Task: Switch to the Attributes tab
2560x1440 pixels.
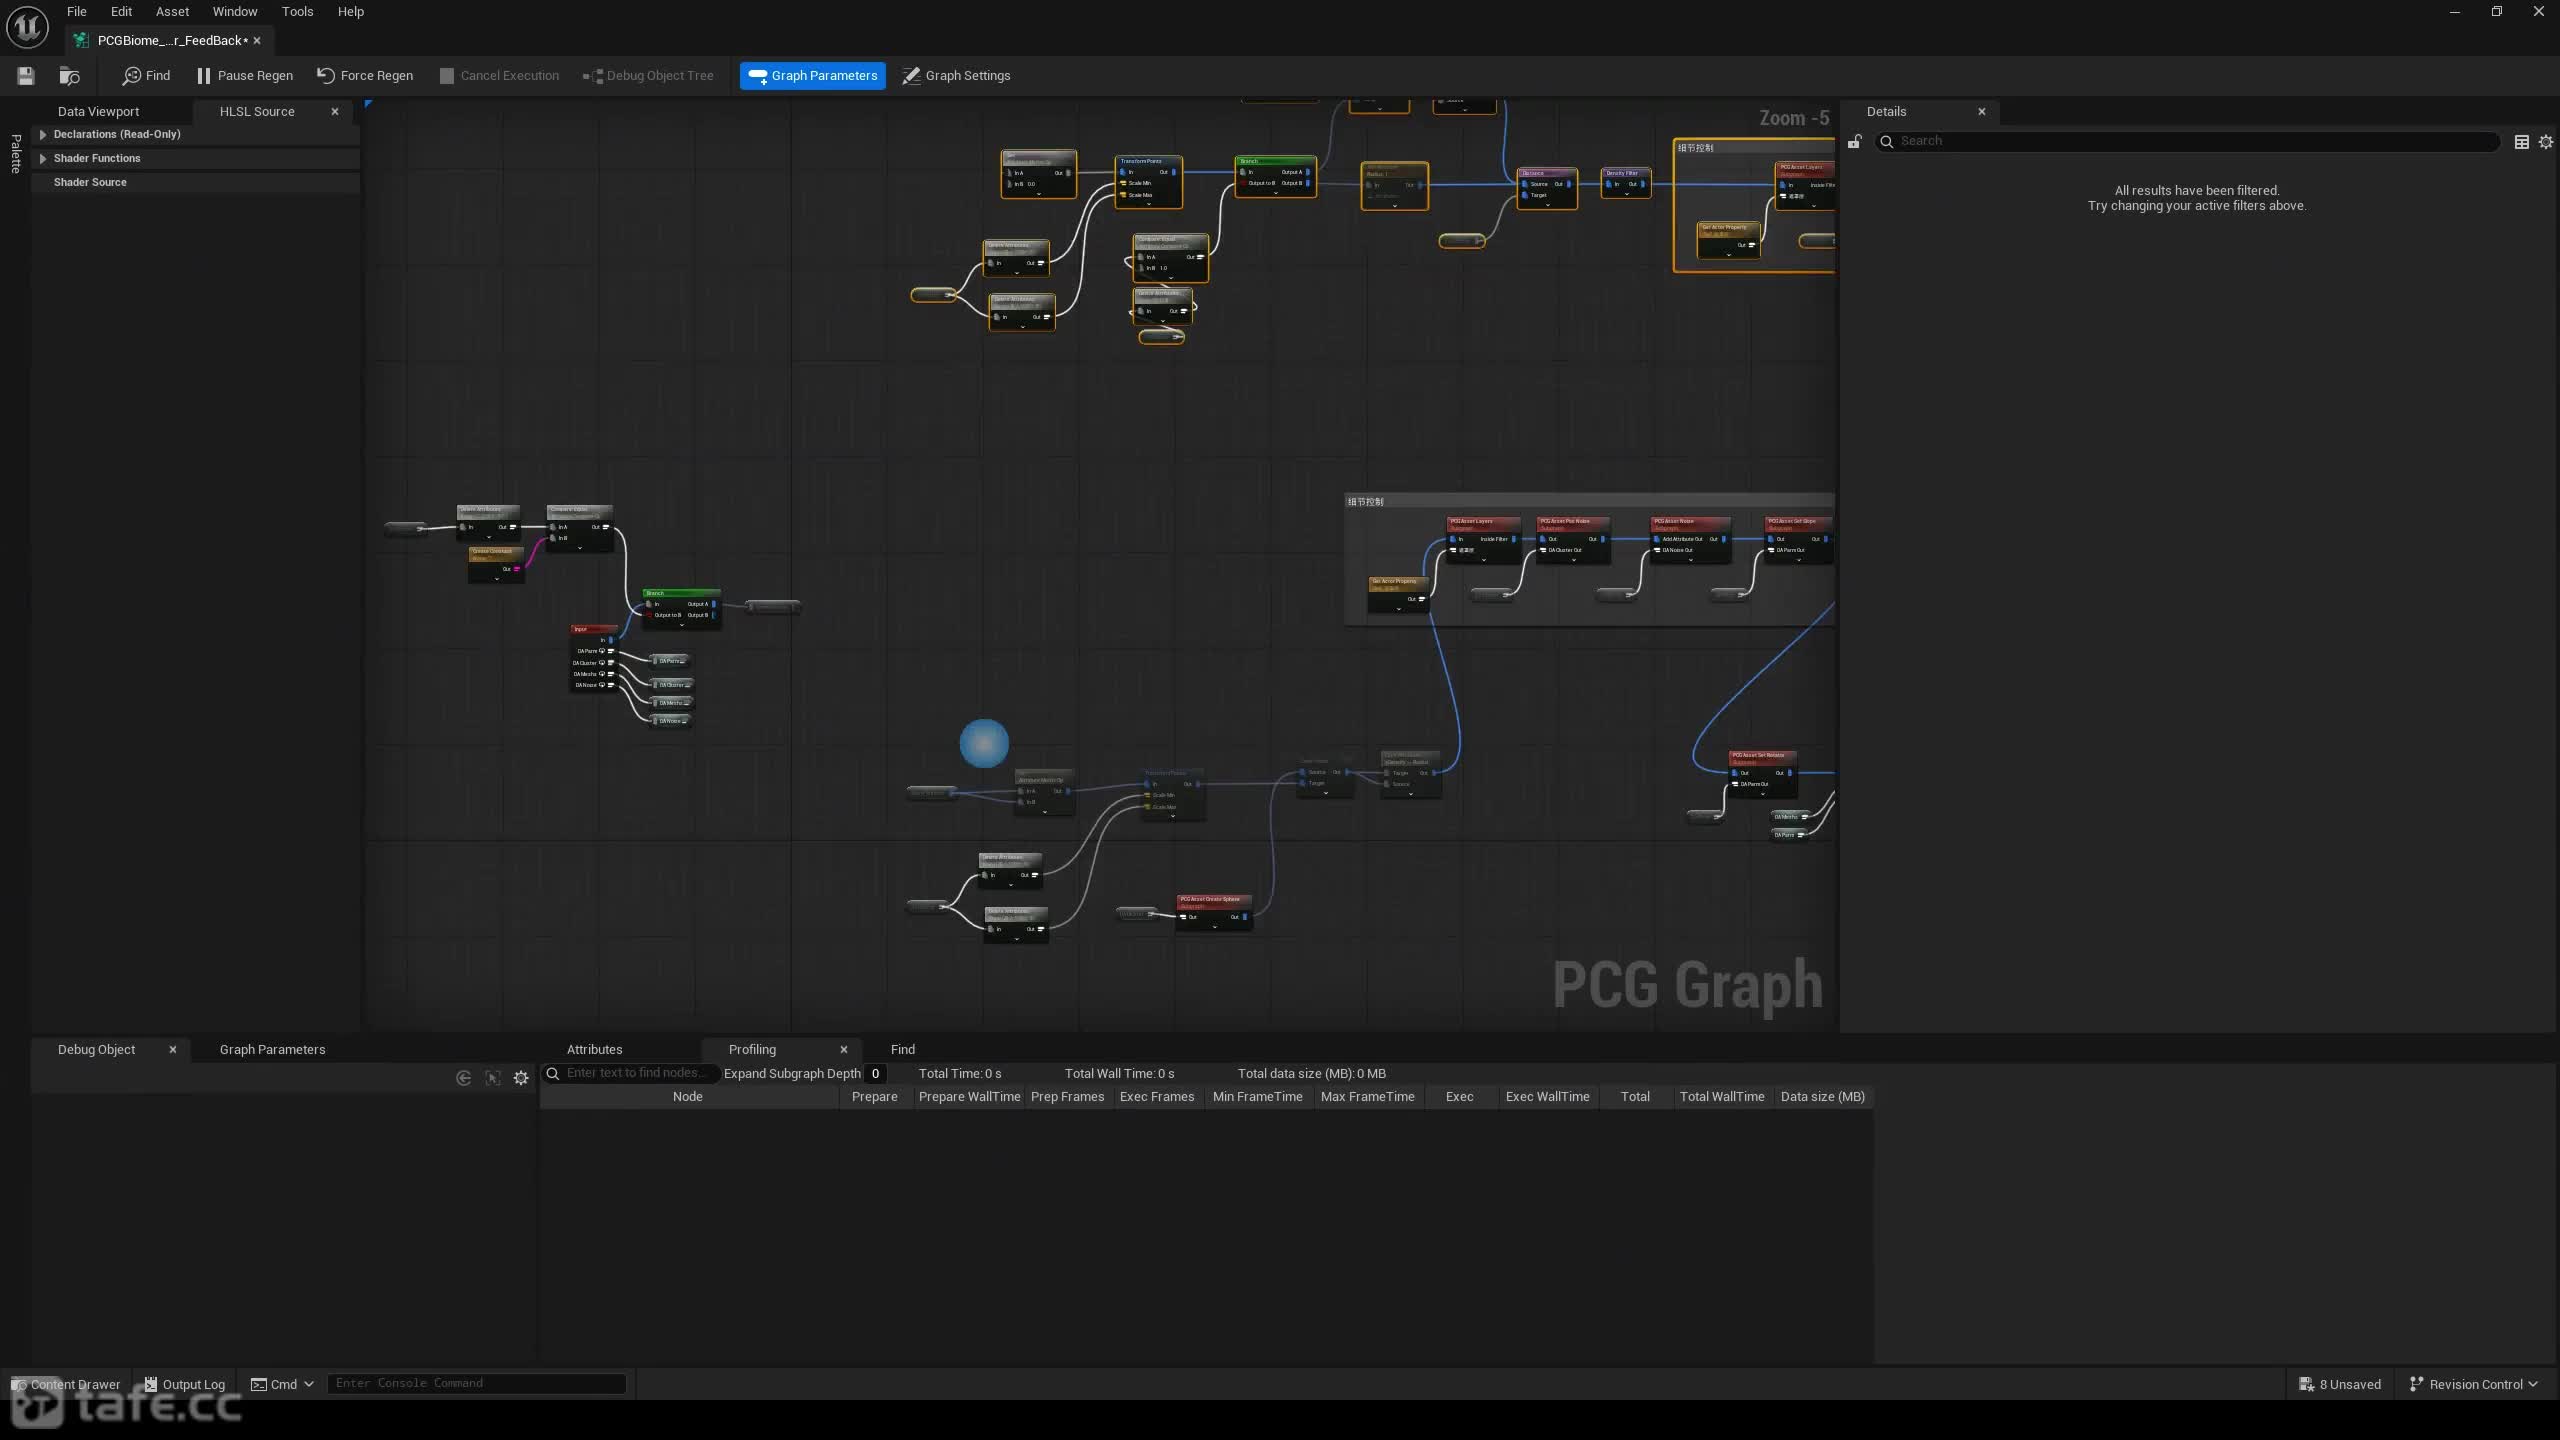Action: [x=594, y=1049]
